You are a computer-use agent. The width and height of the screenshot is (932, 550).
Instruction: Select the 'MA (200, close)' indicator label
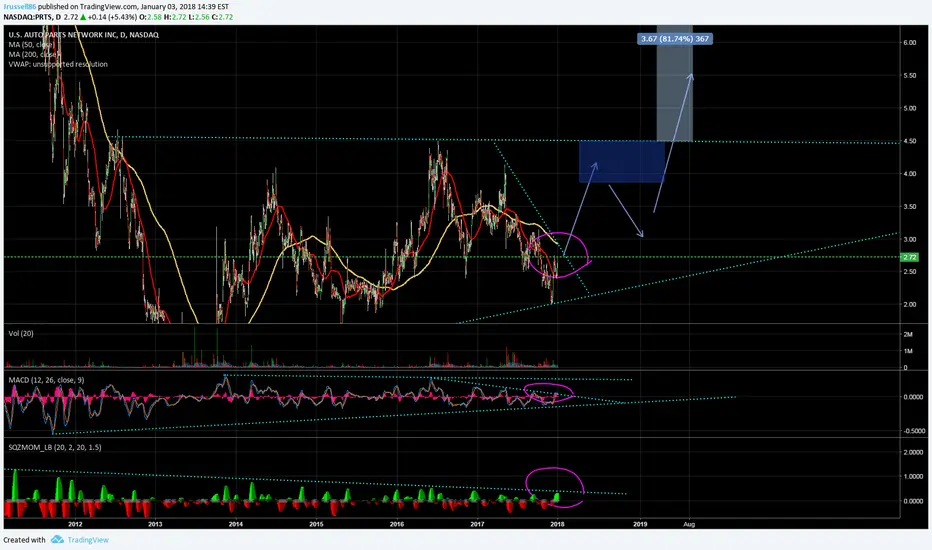click(x=33, y=55)
